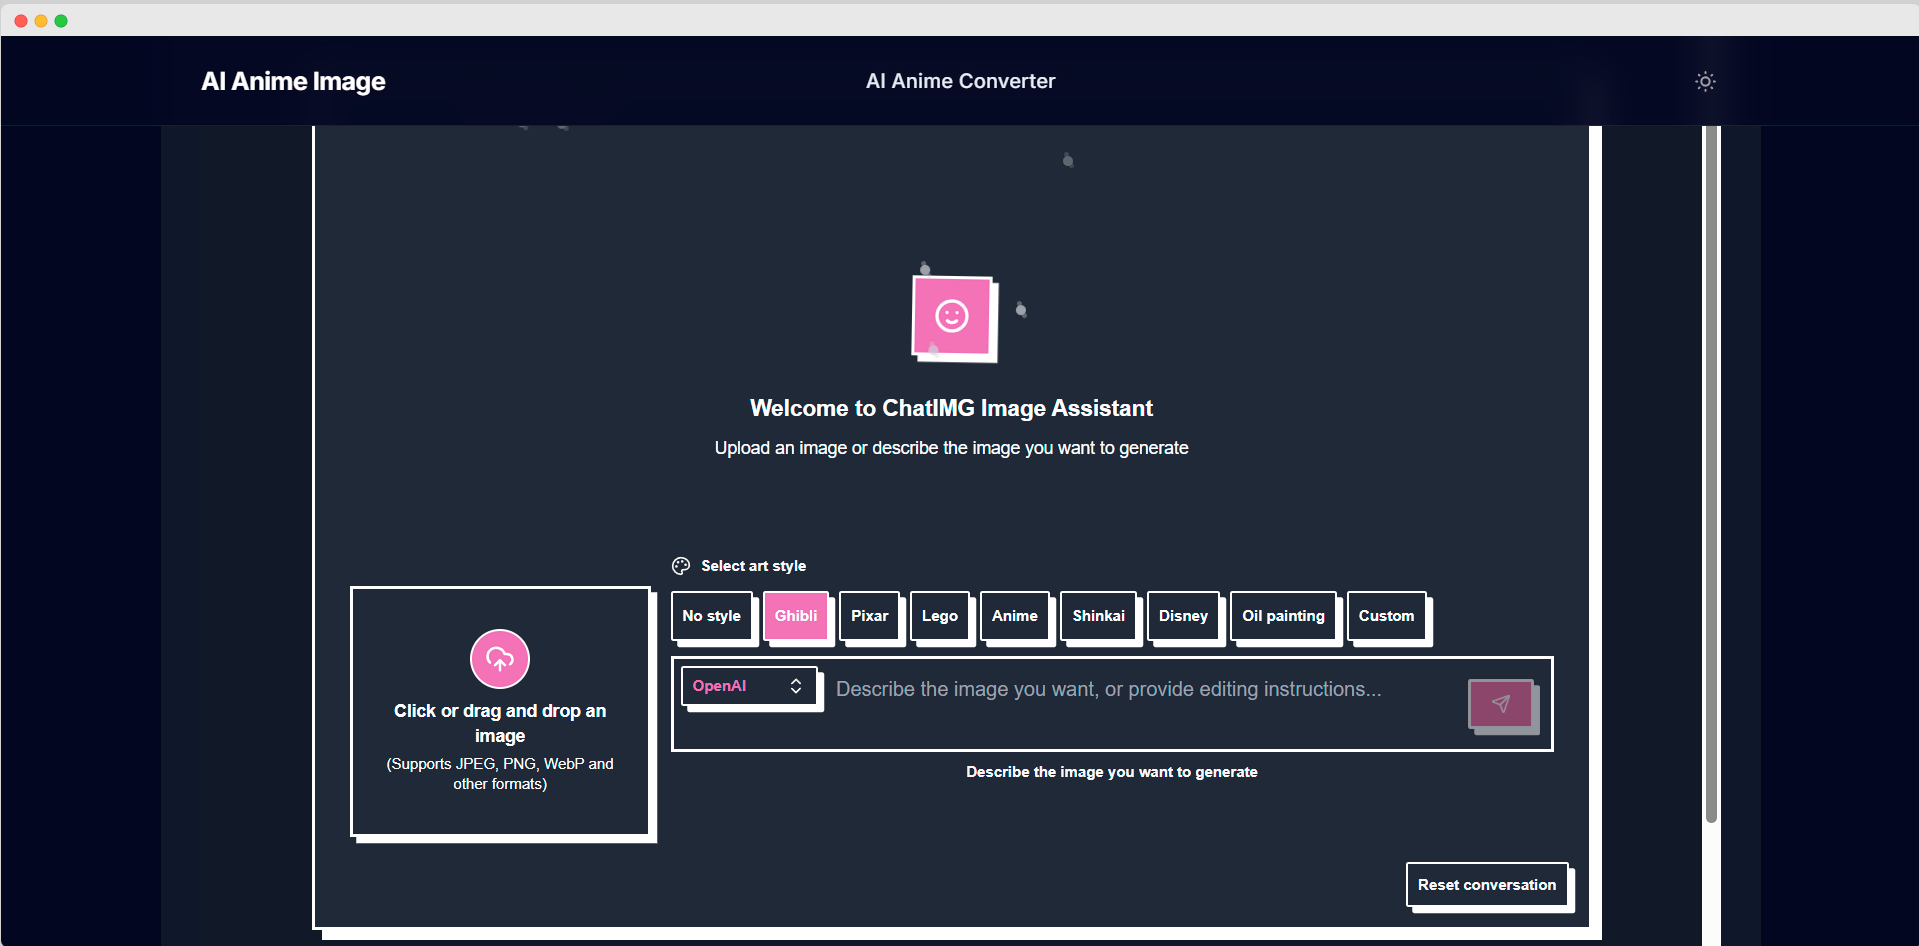Click the image upload drop zone text

(x=500, y=723)
